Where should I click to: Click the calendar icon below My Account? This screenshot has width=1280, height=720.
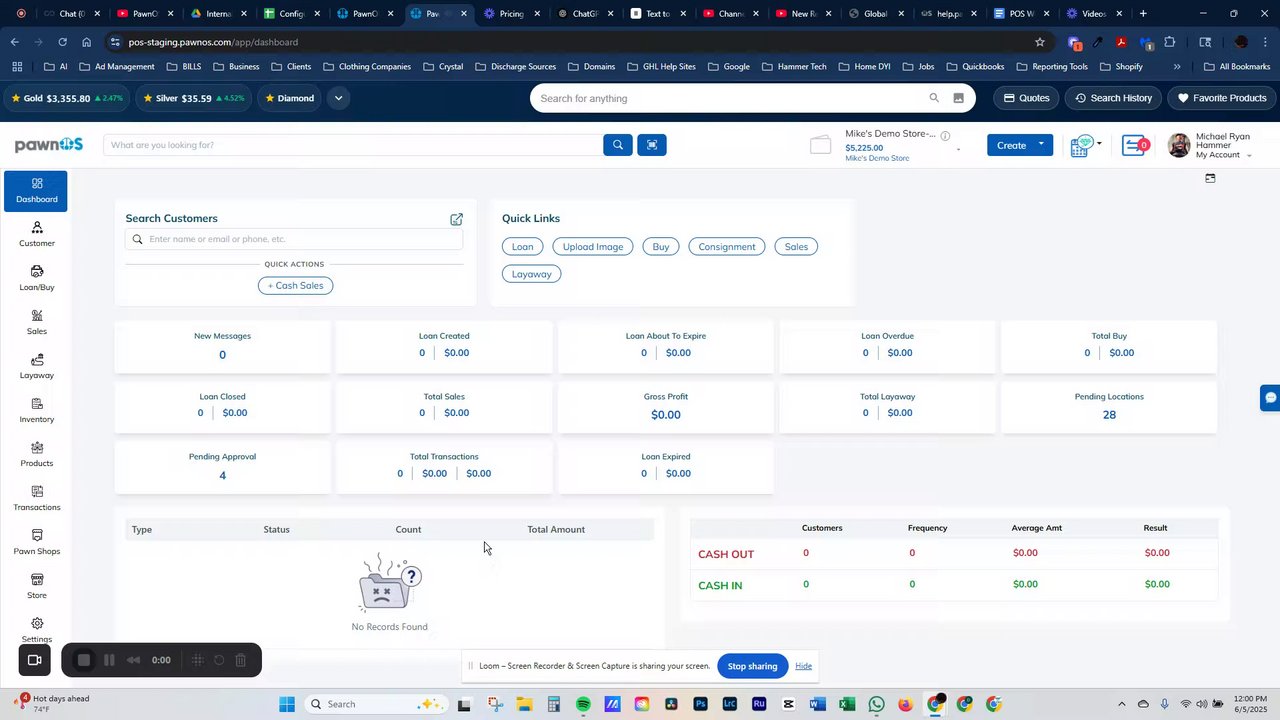coord(1210,178)
